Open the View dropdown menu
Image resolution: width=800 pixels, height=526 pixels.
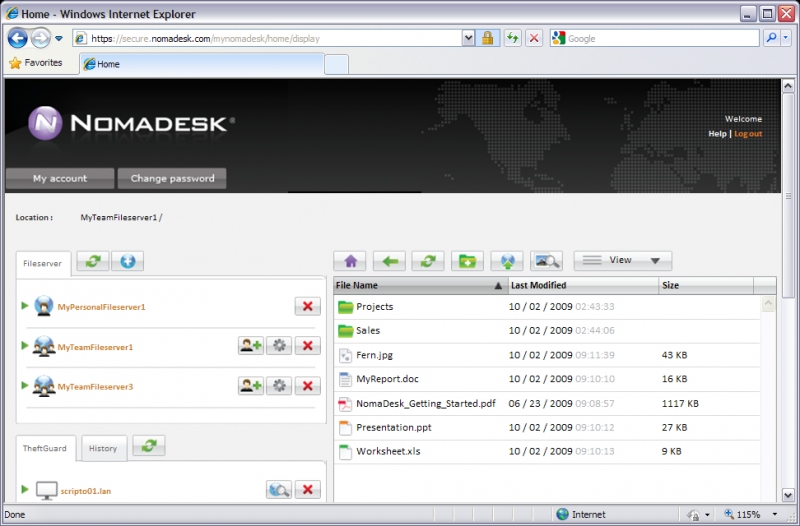[x=622, y=261]
